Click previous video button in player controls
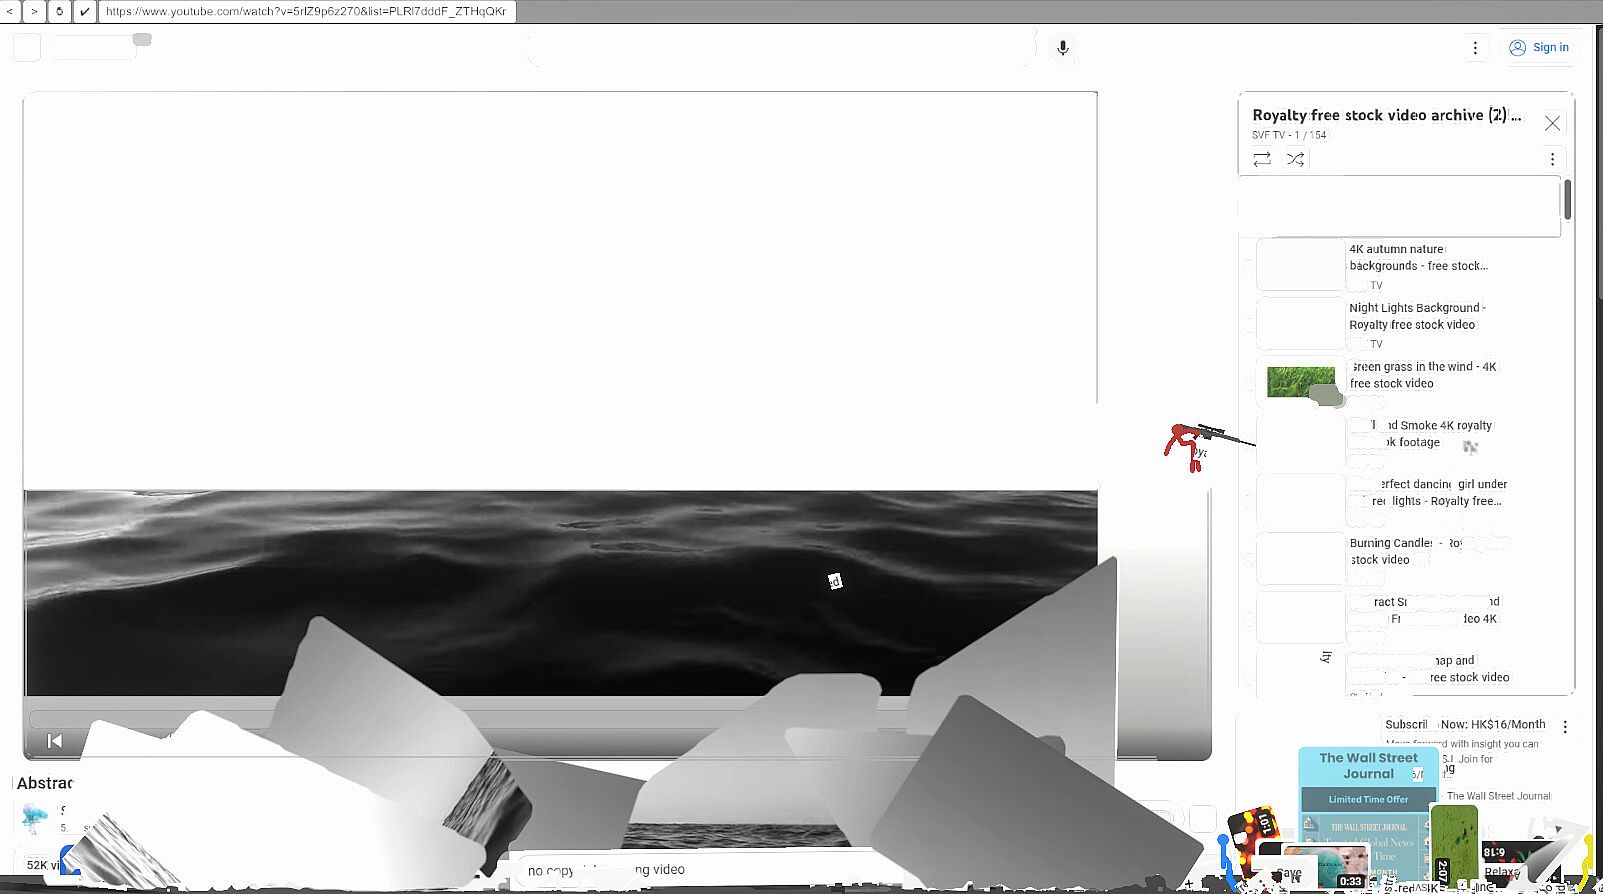Screen dimensions: 1603x894 (x=55, y=741)
